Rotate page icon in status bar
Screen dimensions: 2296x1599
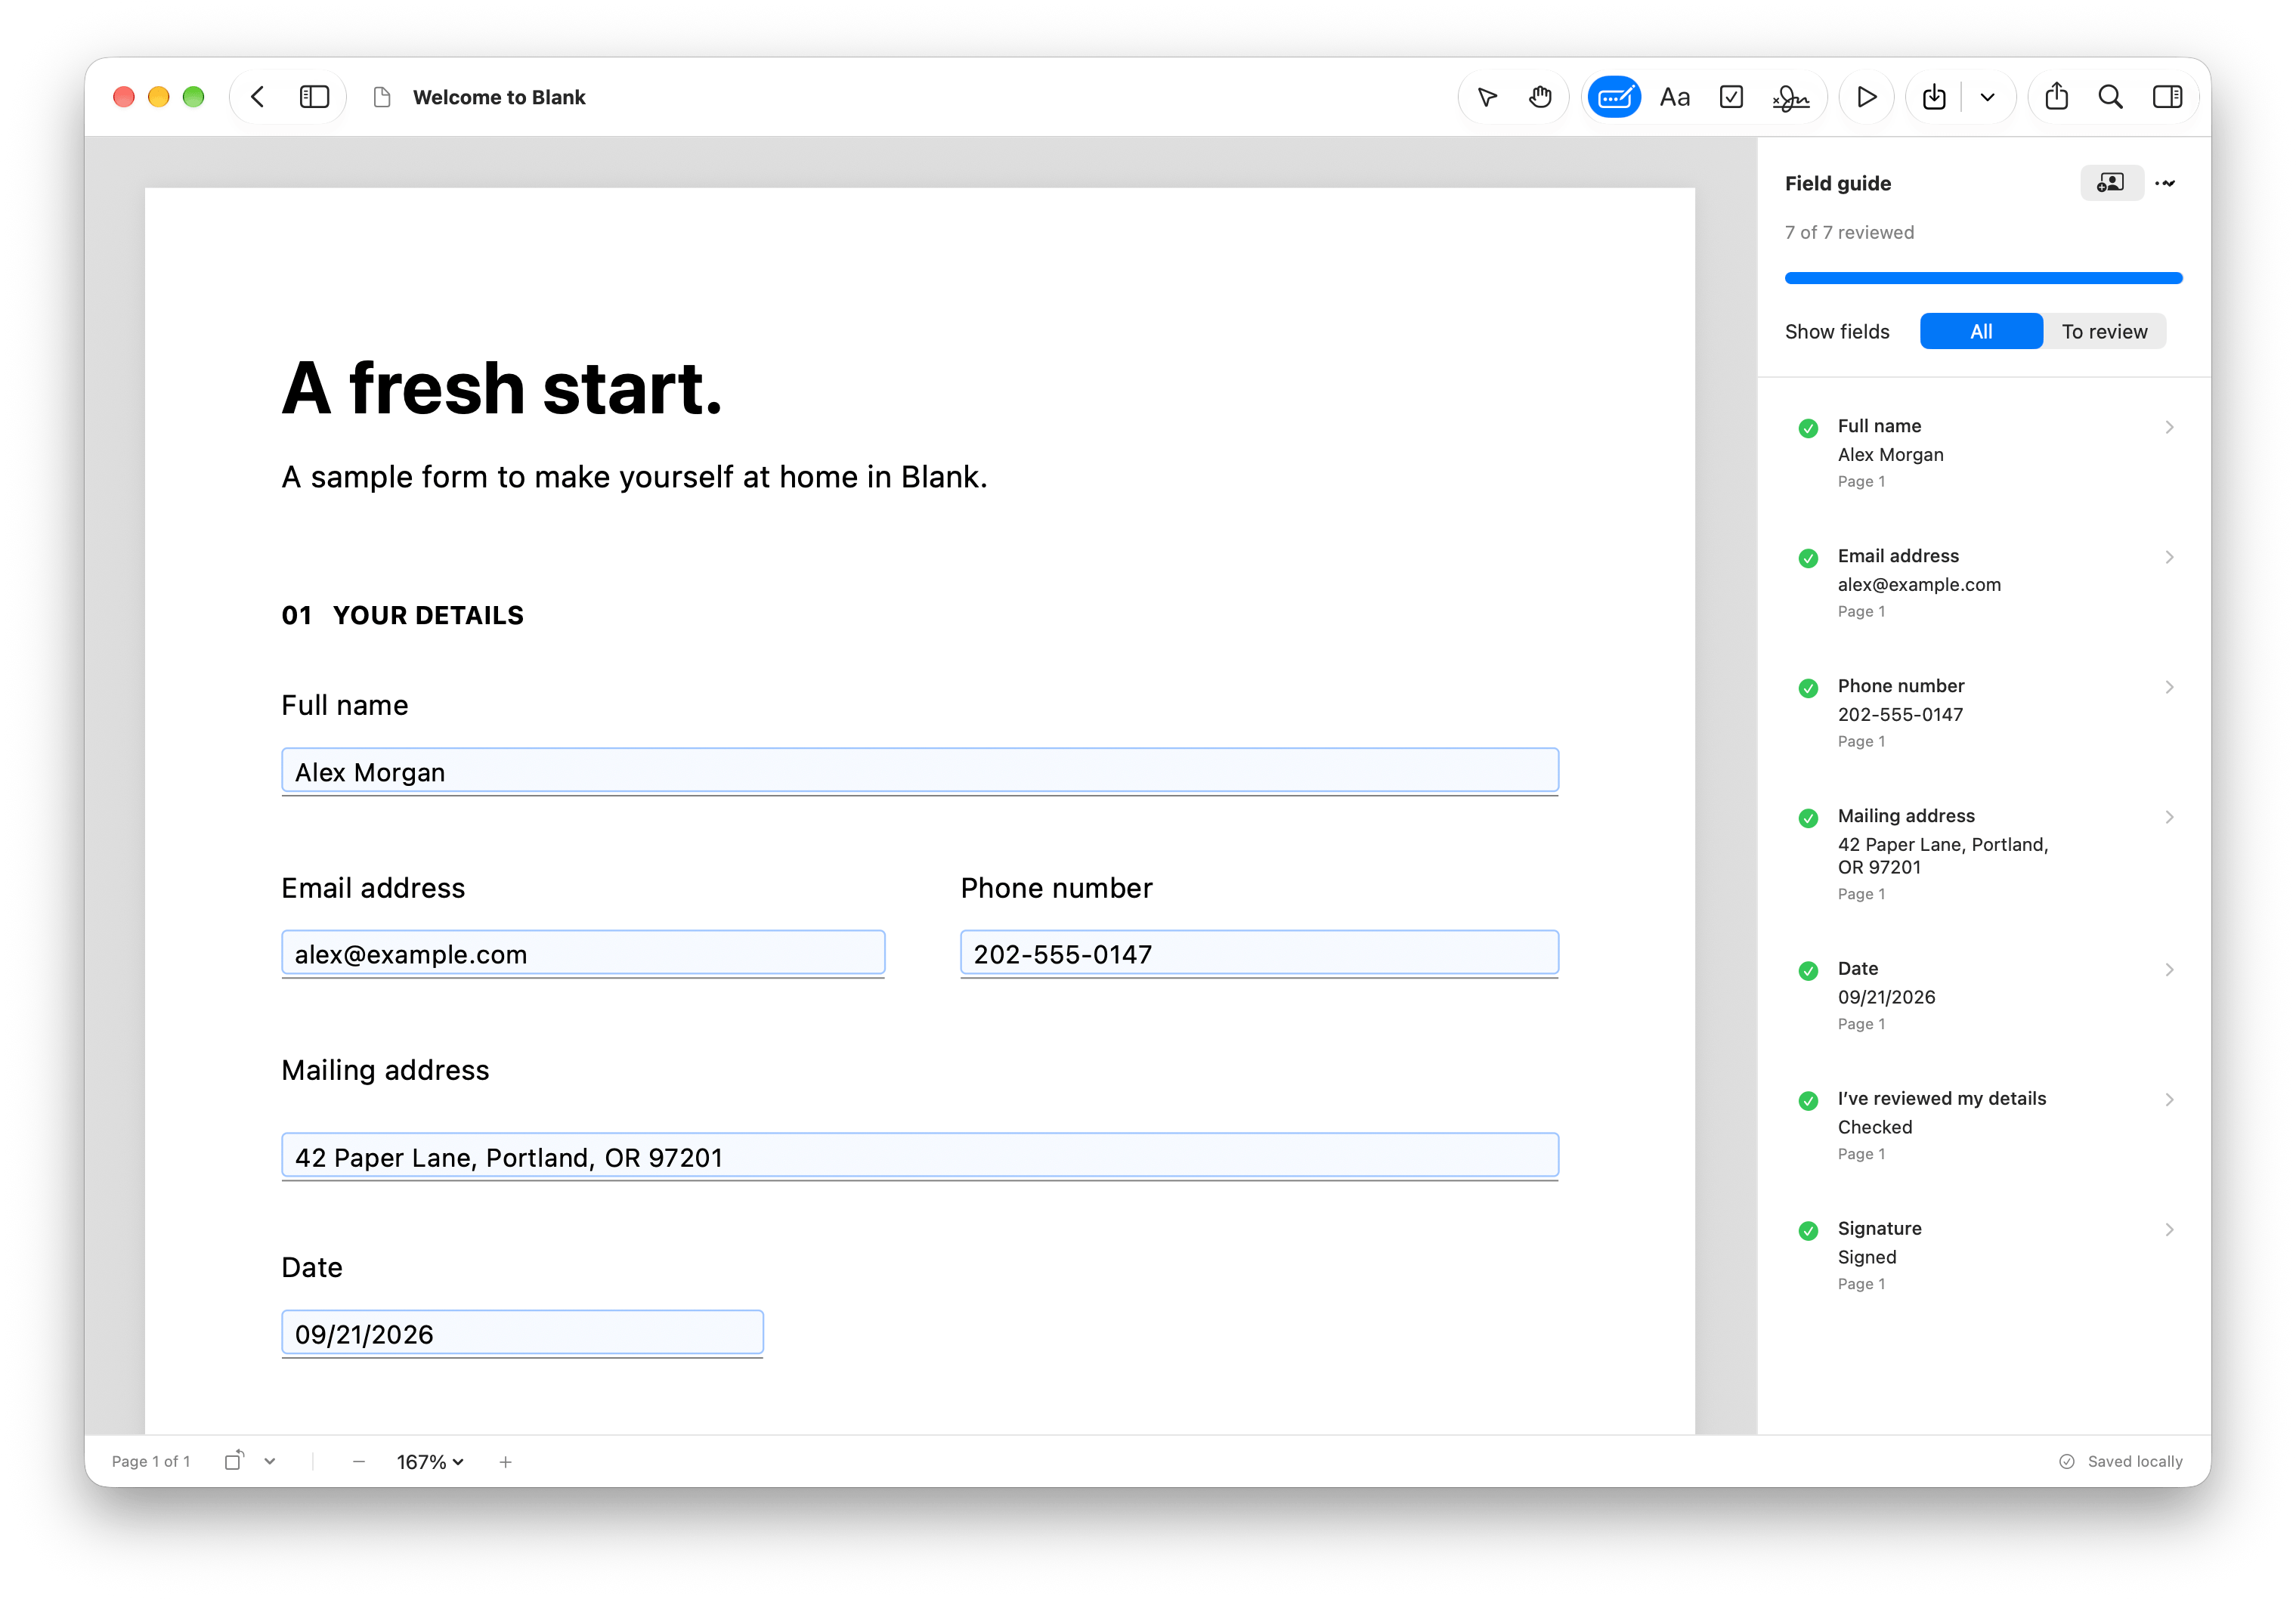point(234,1460)
